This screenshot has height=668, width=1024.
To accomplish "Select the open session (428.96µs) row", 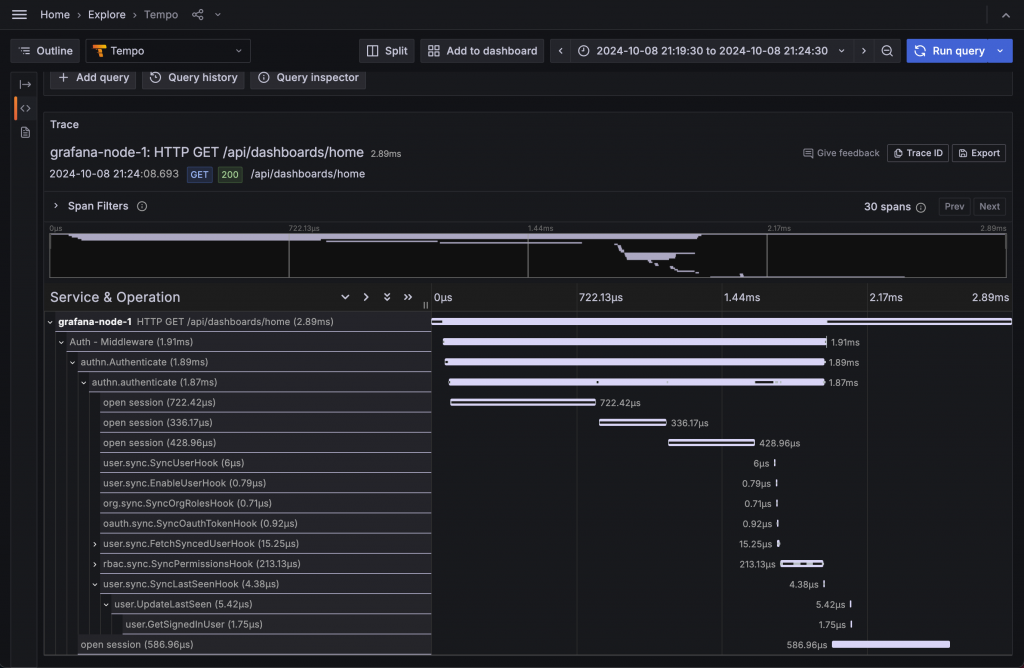I will tap(266, 443).
